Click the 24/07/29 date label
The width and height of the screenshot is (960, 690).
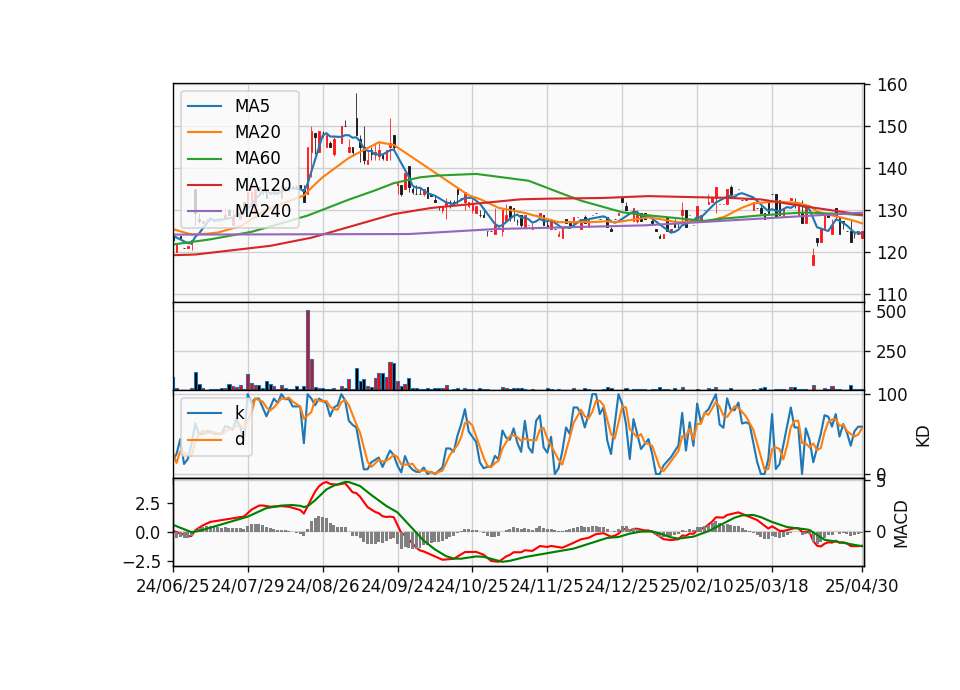[248, 586]
